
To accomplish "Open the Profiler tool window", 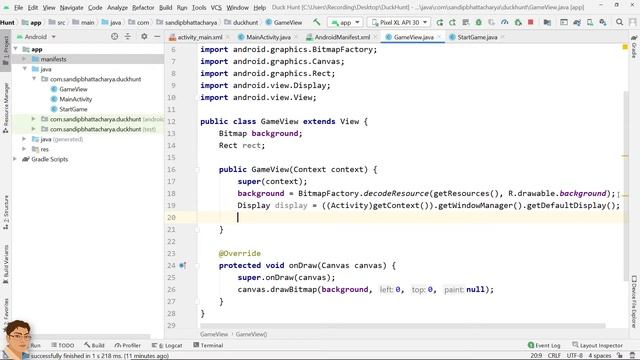I will pos(128,345).
